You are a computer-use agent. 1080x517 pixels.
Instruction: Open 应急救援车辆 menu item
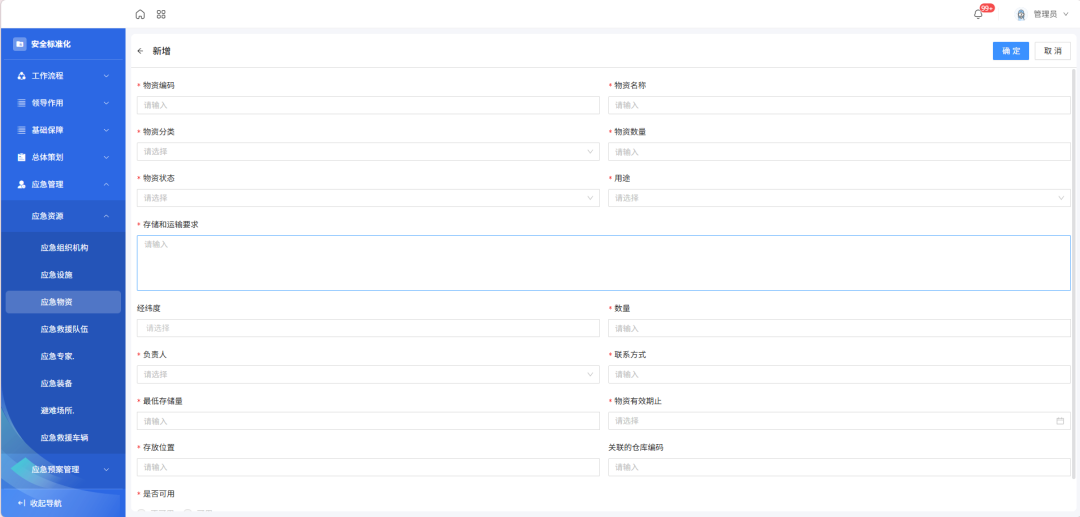(x=63, y=438)
